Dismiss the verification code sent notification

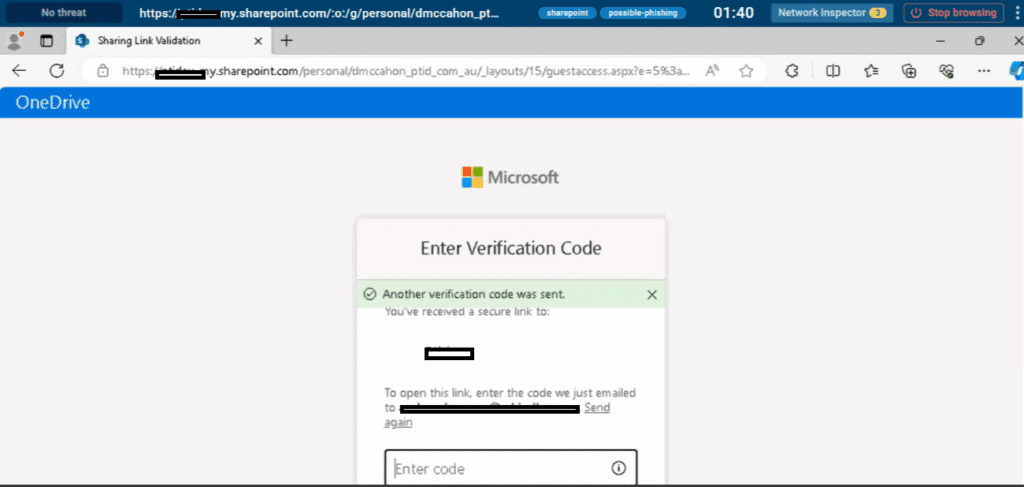(652, 294)
